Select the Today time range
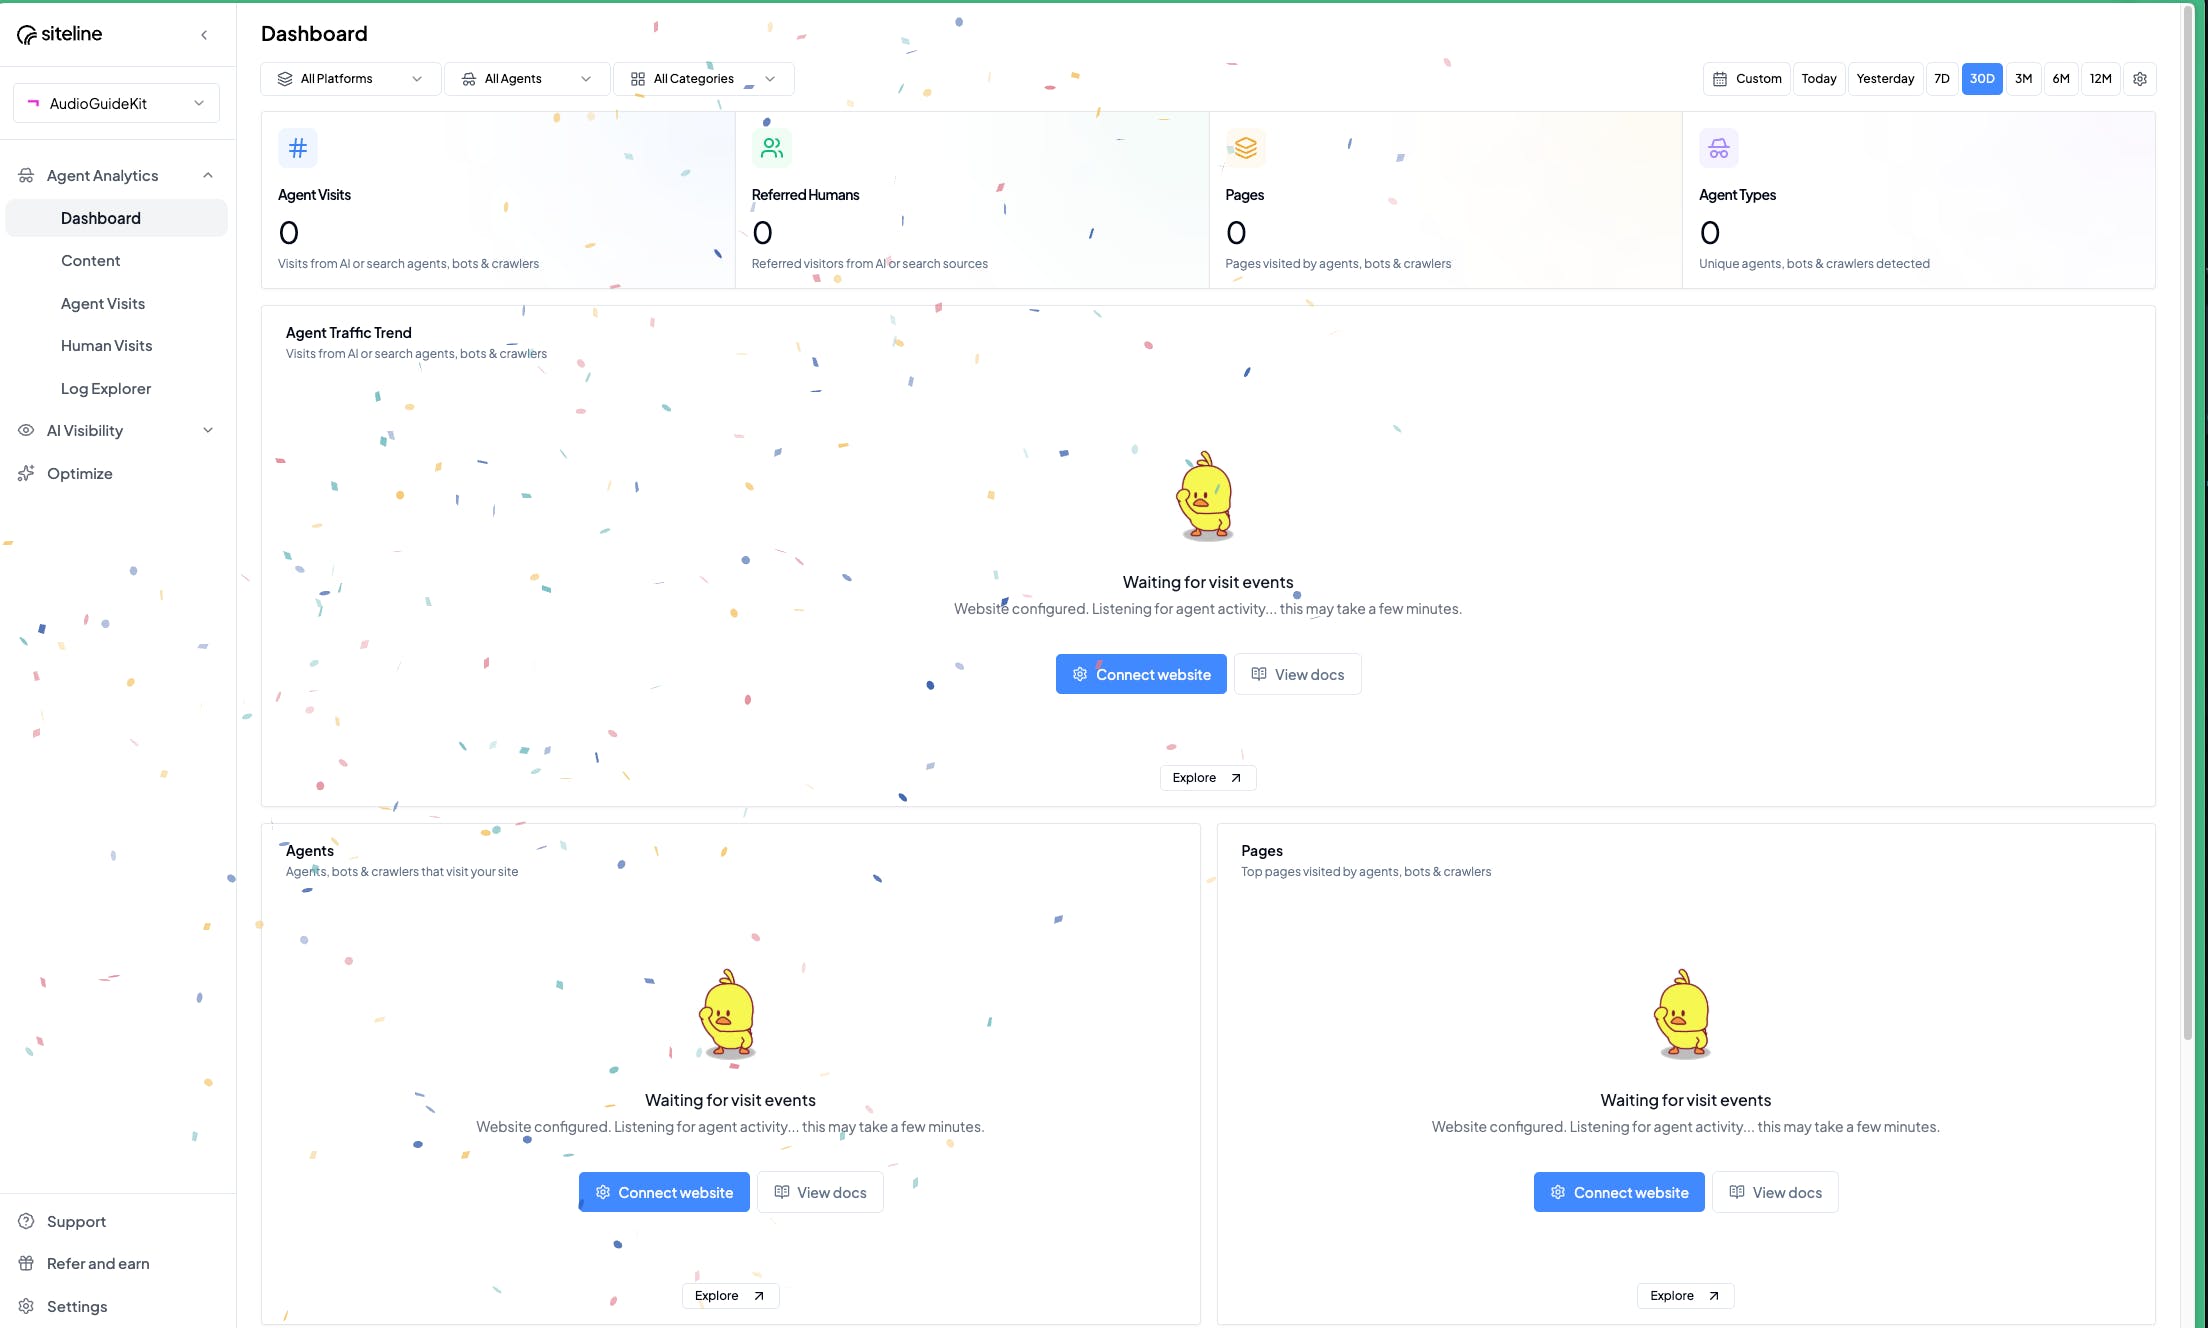 coord(1818,79)
